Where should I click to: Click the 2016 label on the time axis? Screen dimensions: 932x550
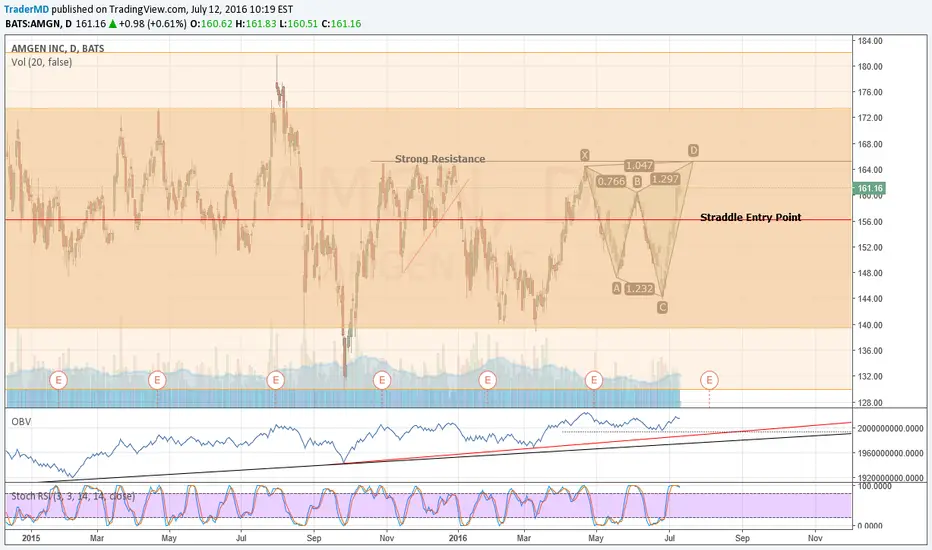coord(458,538)
